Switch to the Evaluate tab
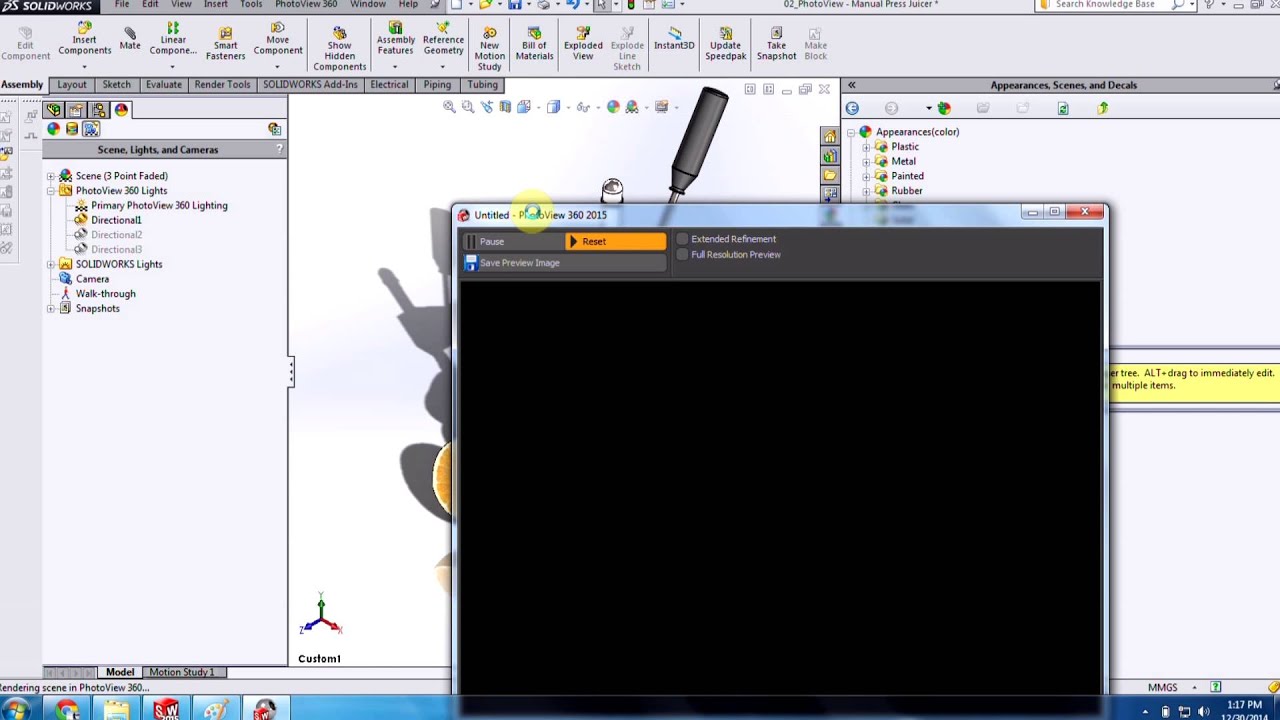 click(164, 85)
